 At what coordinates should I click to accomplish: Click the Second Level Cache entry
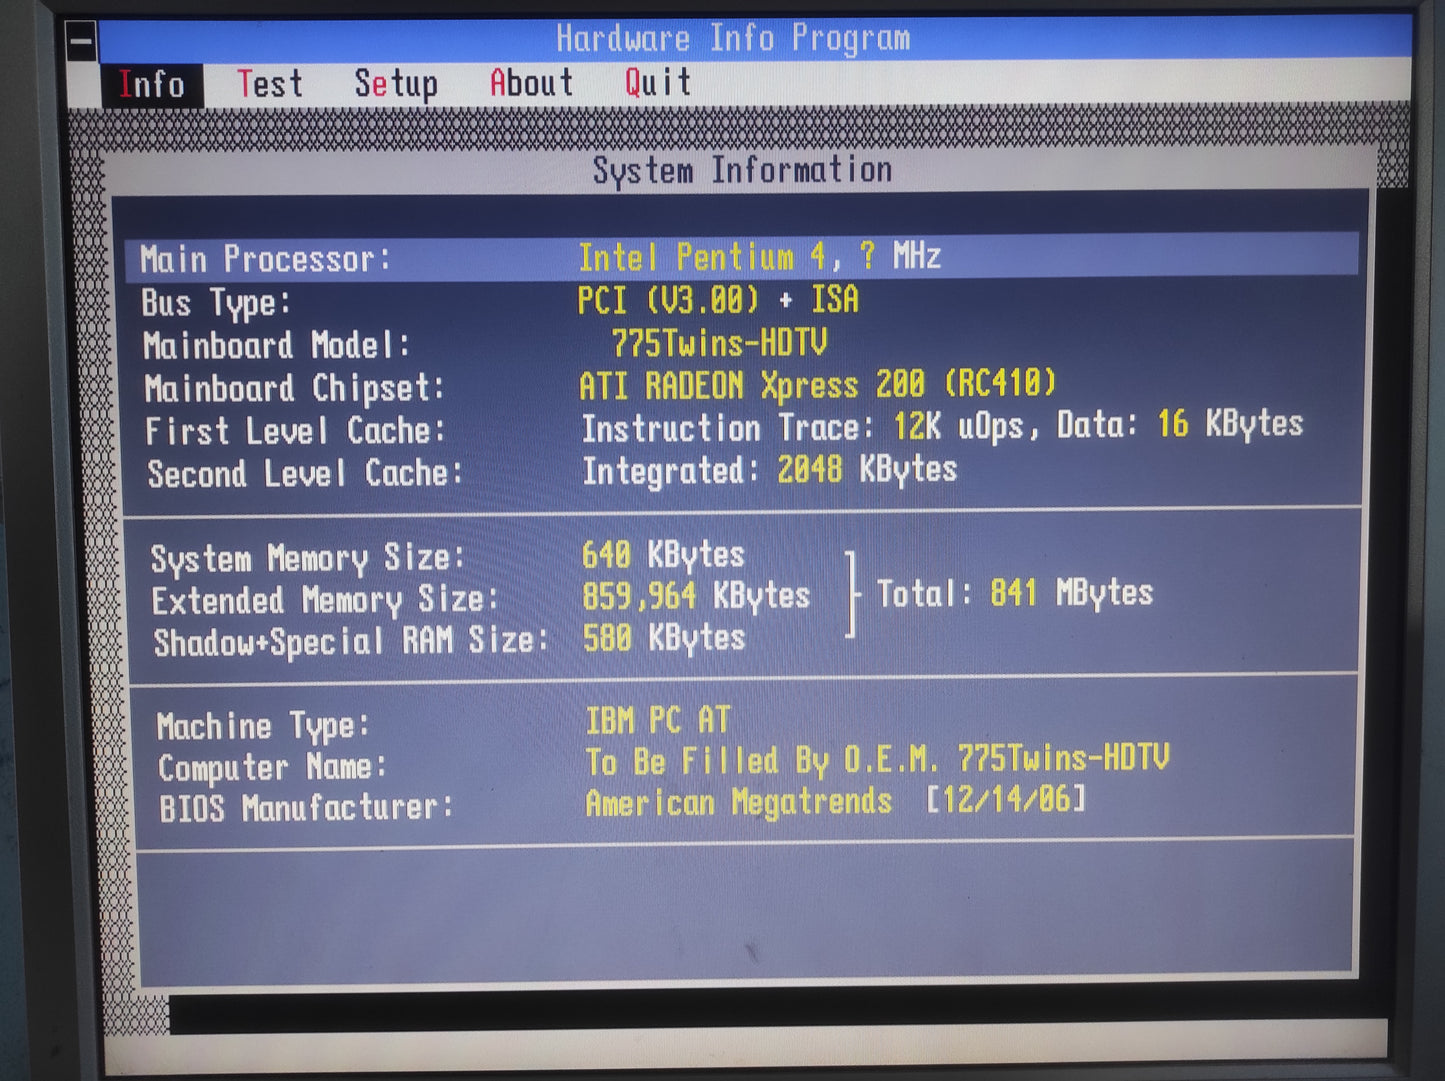552,471
